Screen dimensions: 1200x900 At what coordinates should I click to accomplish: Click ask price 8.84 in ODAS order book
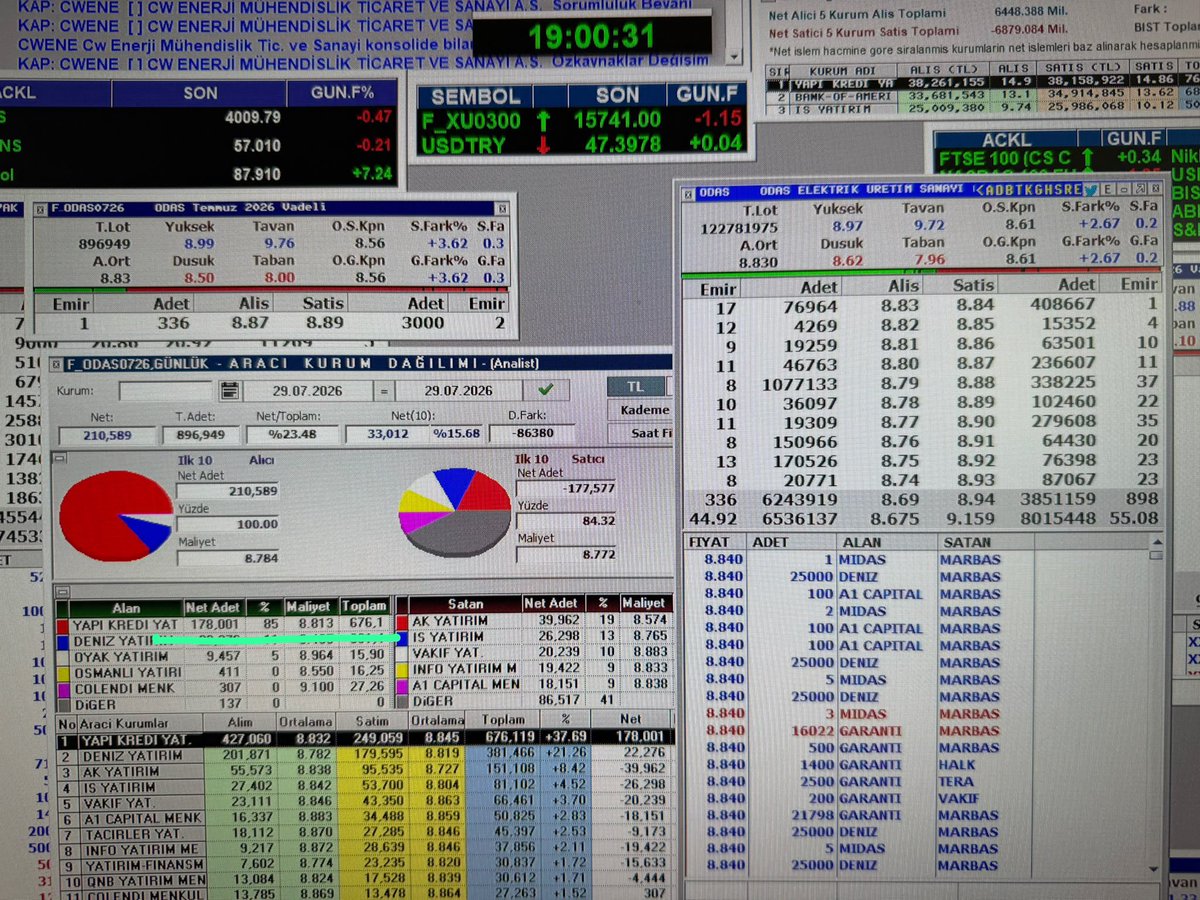pyautogui.click(x=974, y=306)
